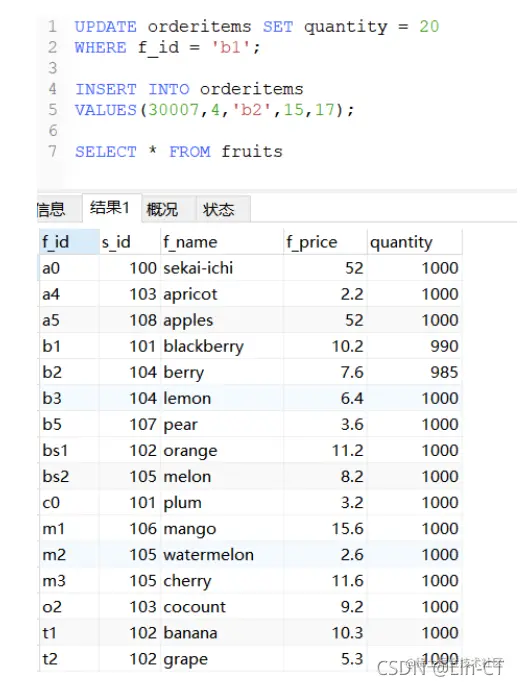Open the 状态 tab

click(223, 209)
